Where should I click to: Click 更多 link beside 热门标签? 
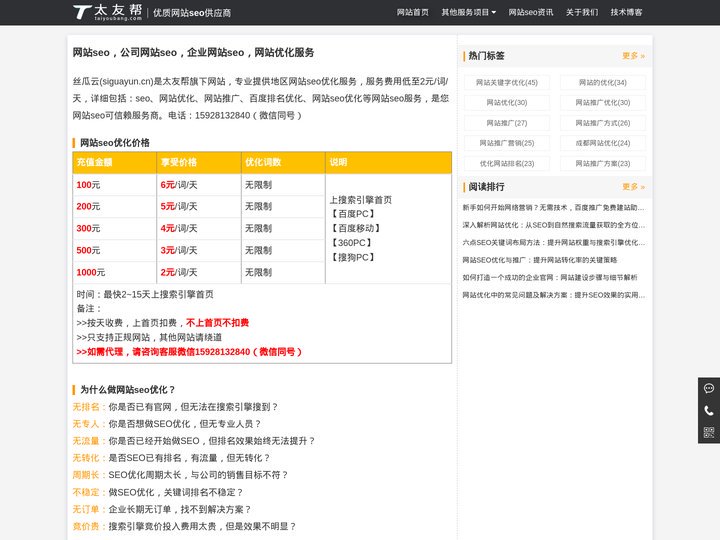[x=633, y=56]
